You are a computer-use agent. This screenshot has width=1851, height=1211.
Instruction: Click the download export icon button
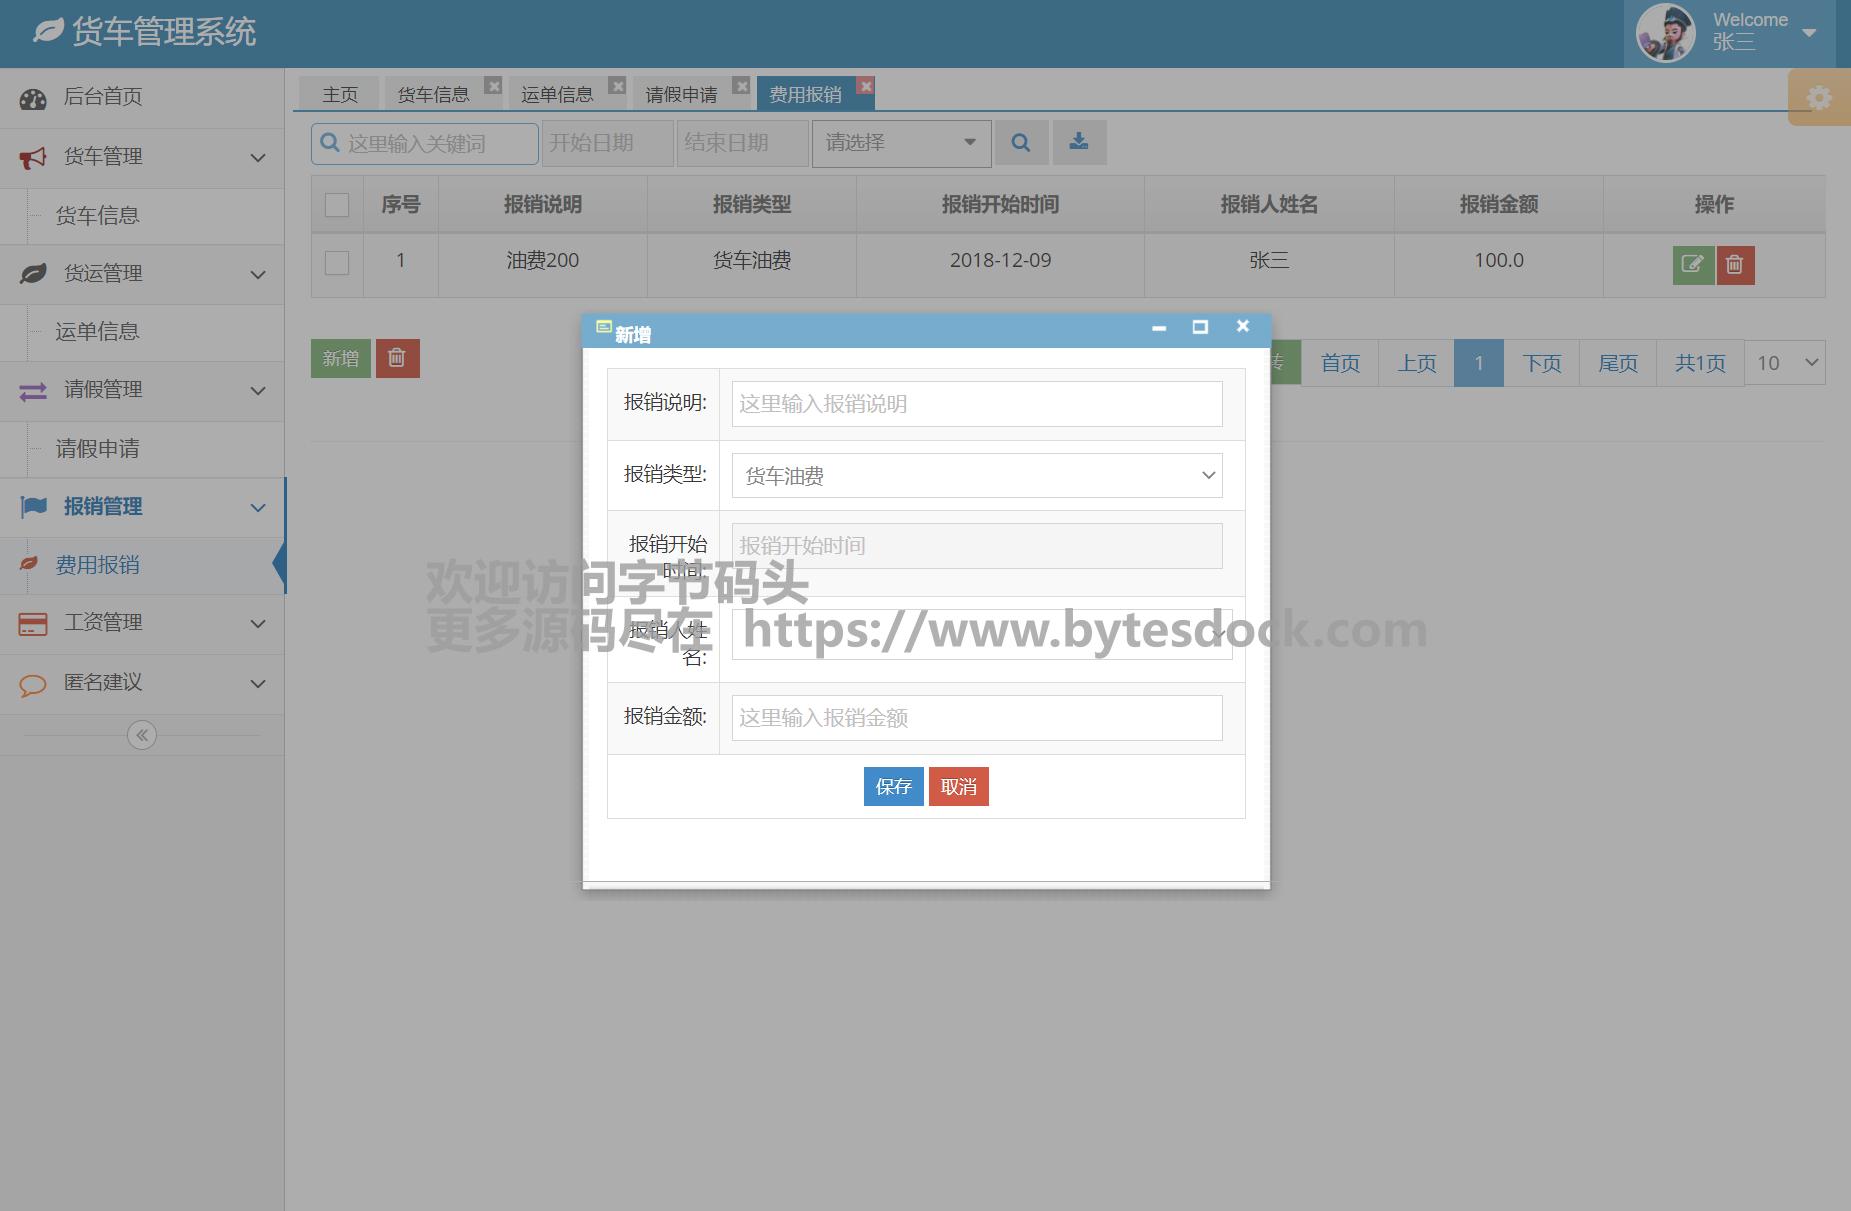[x=1078, y=143]
